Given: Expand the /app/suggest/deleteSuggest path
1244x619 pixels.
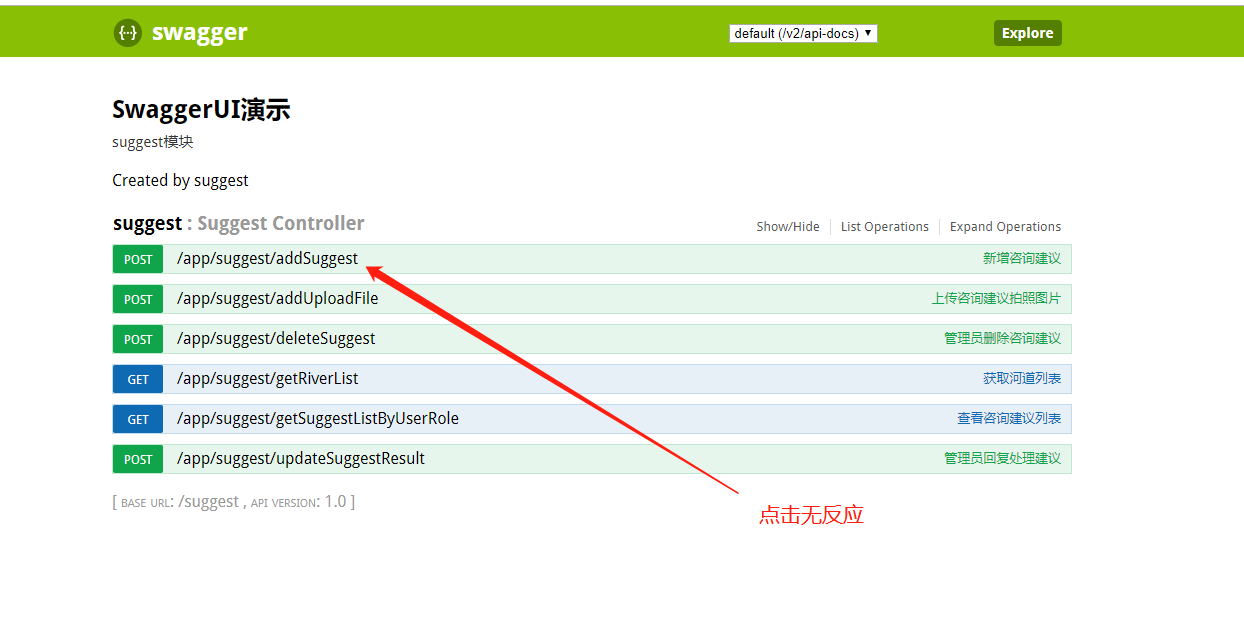Looking at the screenshot, I should tap(276, 338).
